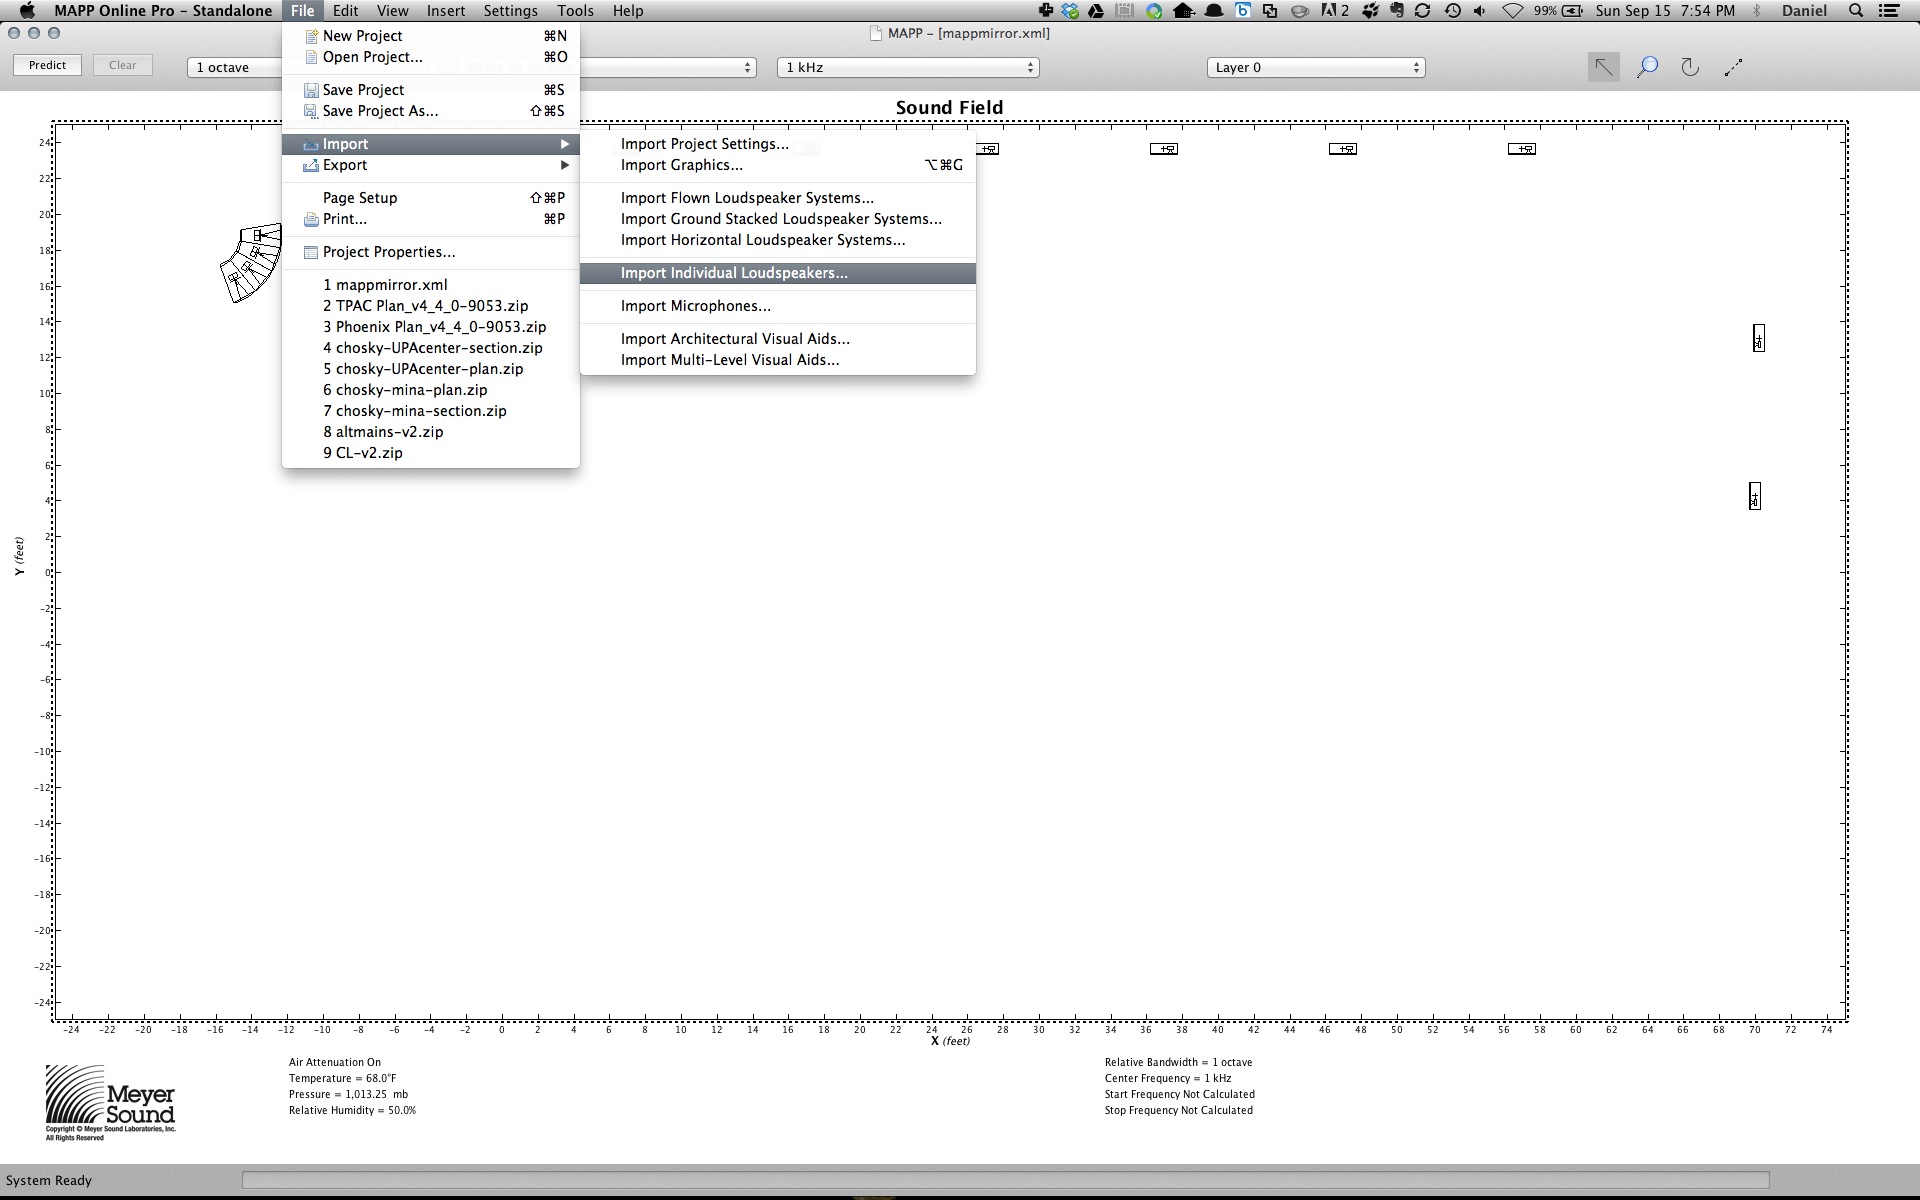Image resolution: width=1920 pixels, height=1200 pixels.
Task: Click the Clear button
Action: click(x=123, y=65)
